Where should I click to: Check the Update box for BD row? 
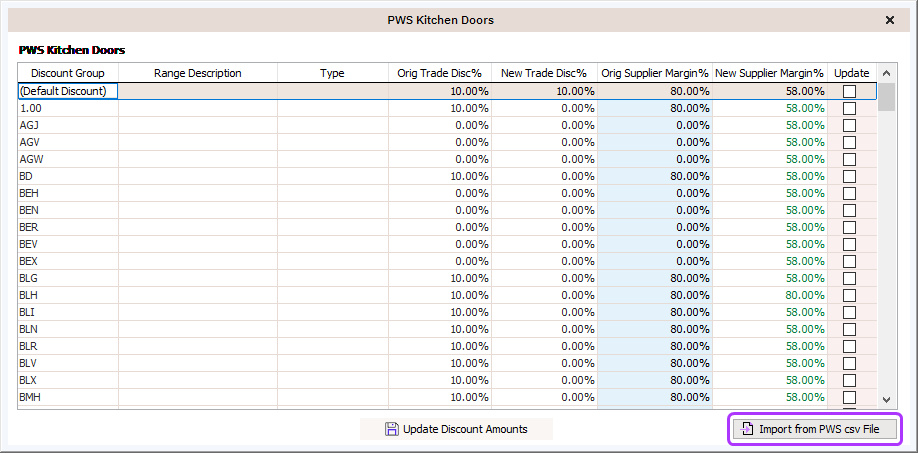849,176
